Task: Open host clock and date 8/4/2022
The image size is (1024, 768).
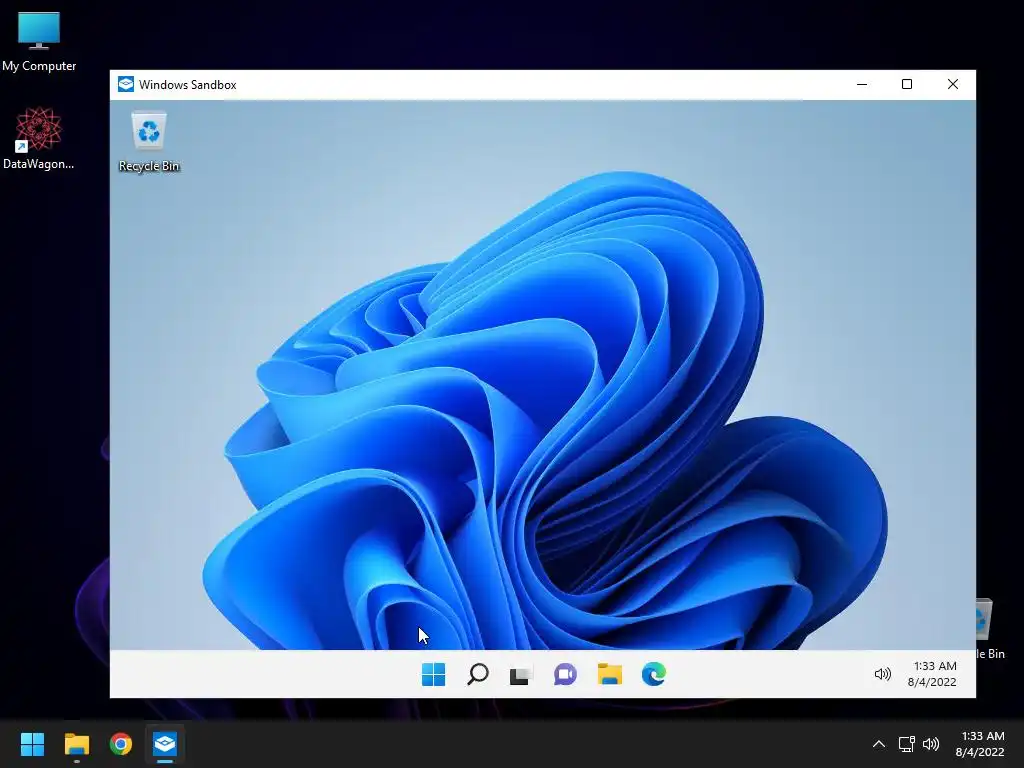Action: [x=980, y=744]
